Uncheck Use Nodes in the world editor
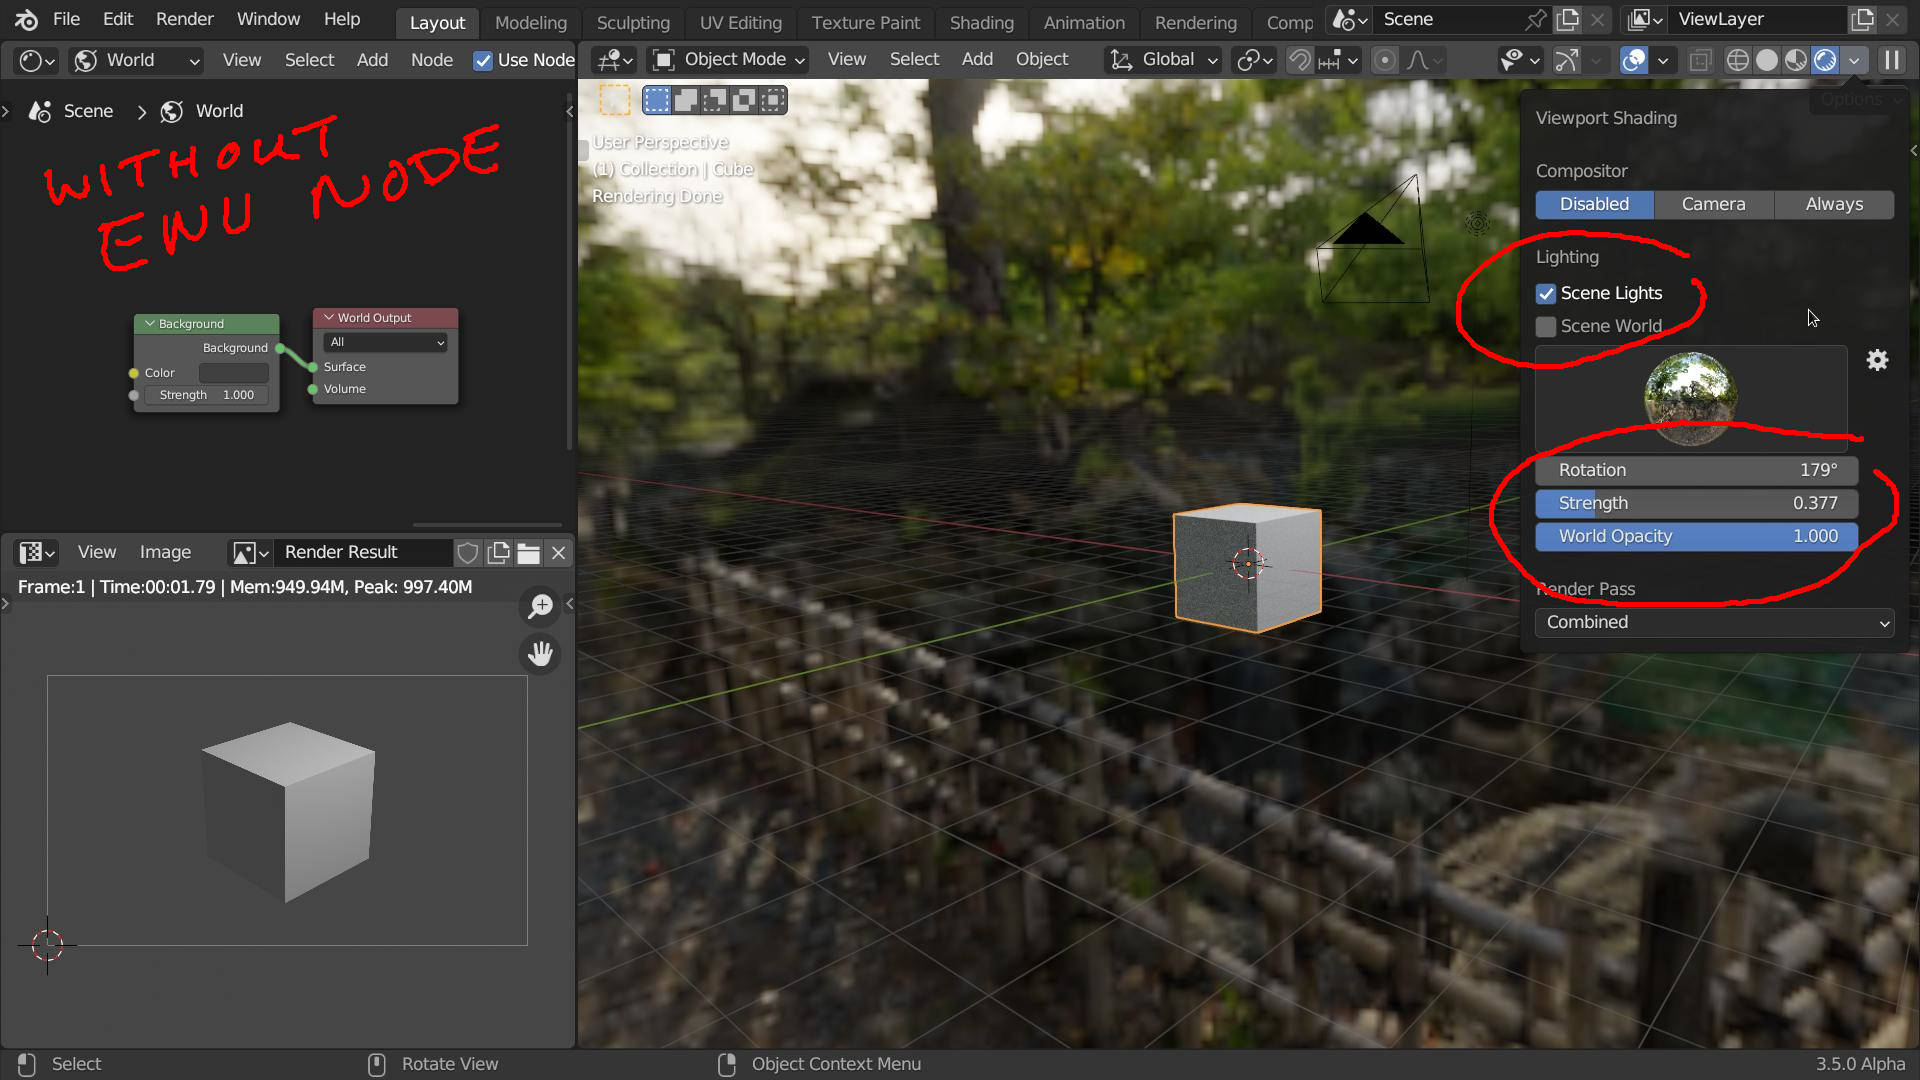The image size is (1920, 1080). click(x=484, y=59)
